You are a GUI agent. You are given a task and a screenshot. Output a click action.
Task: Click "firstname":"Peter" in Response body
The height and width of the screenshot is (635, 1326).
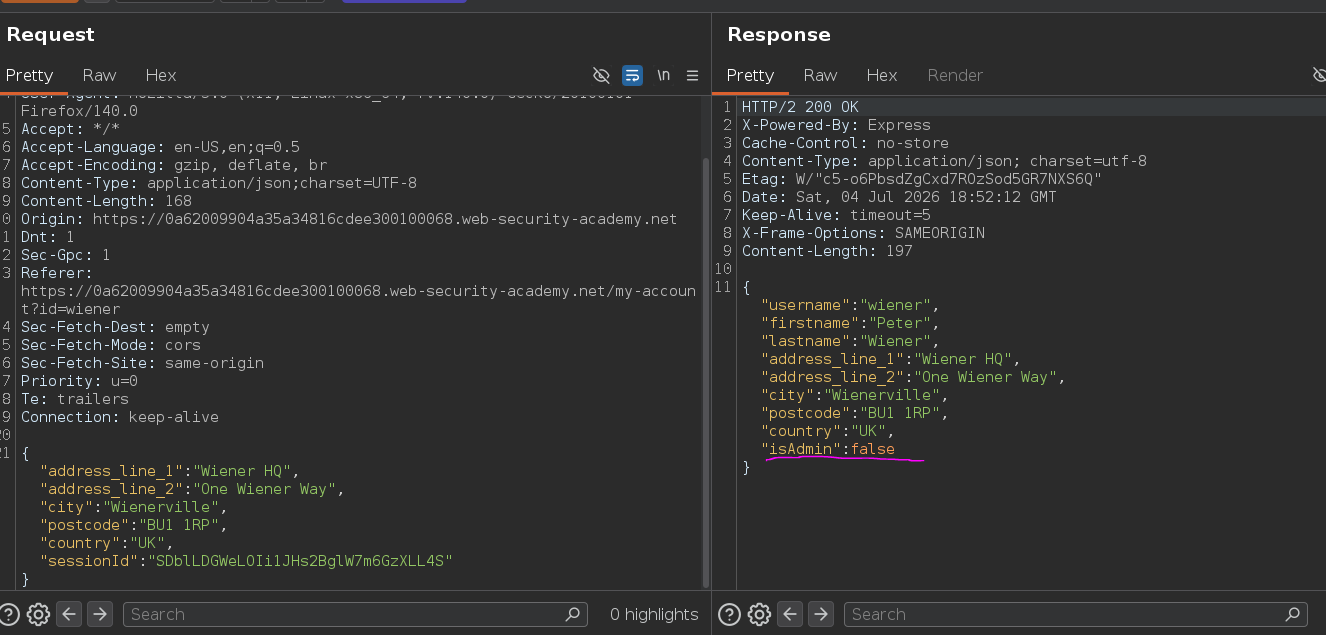coord(850,323)
